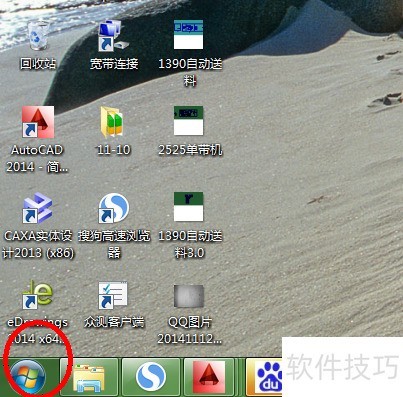Click the 搜狗高速浏览器 label text
This screenshot has height=397, width=403.
coord(114,244)
